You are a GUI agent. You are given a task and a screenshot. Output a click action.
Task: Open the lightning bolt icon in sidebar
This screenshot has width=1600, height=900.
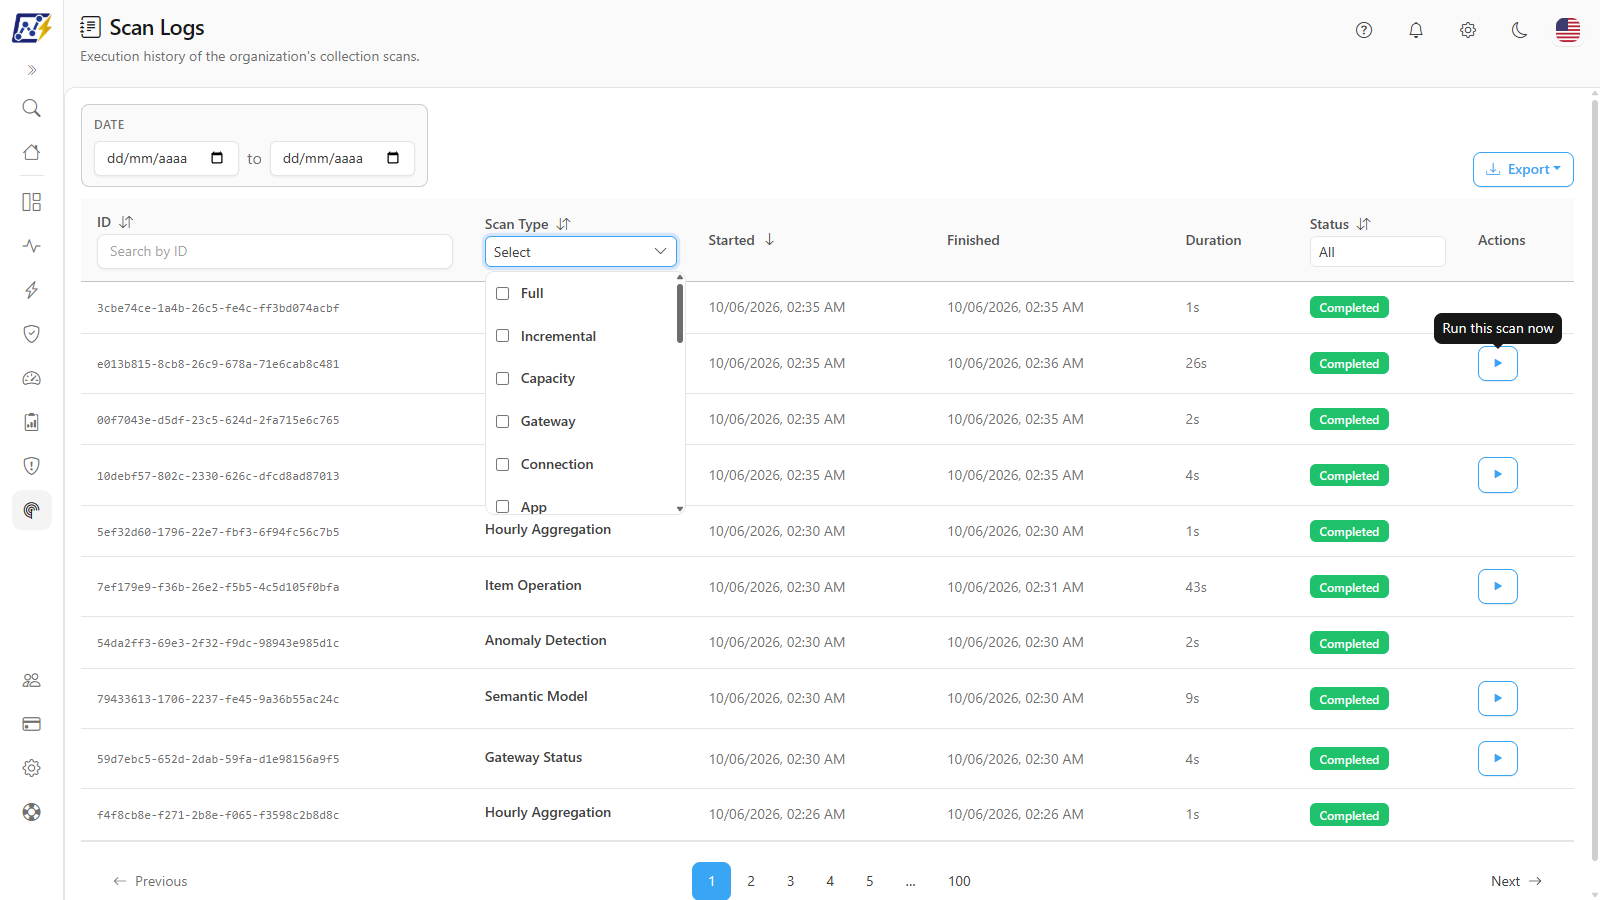pyautogui.click(x=32, y=290)
